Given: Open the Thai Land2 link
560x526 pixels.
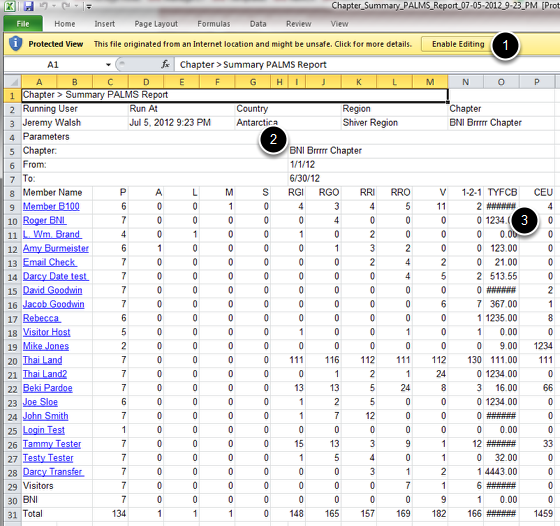Looking at the screenshot, I should click(45, 374).
